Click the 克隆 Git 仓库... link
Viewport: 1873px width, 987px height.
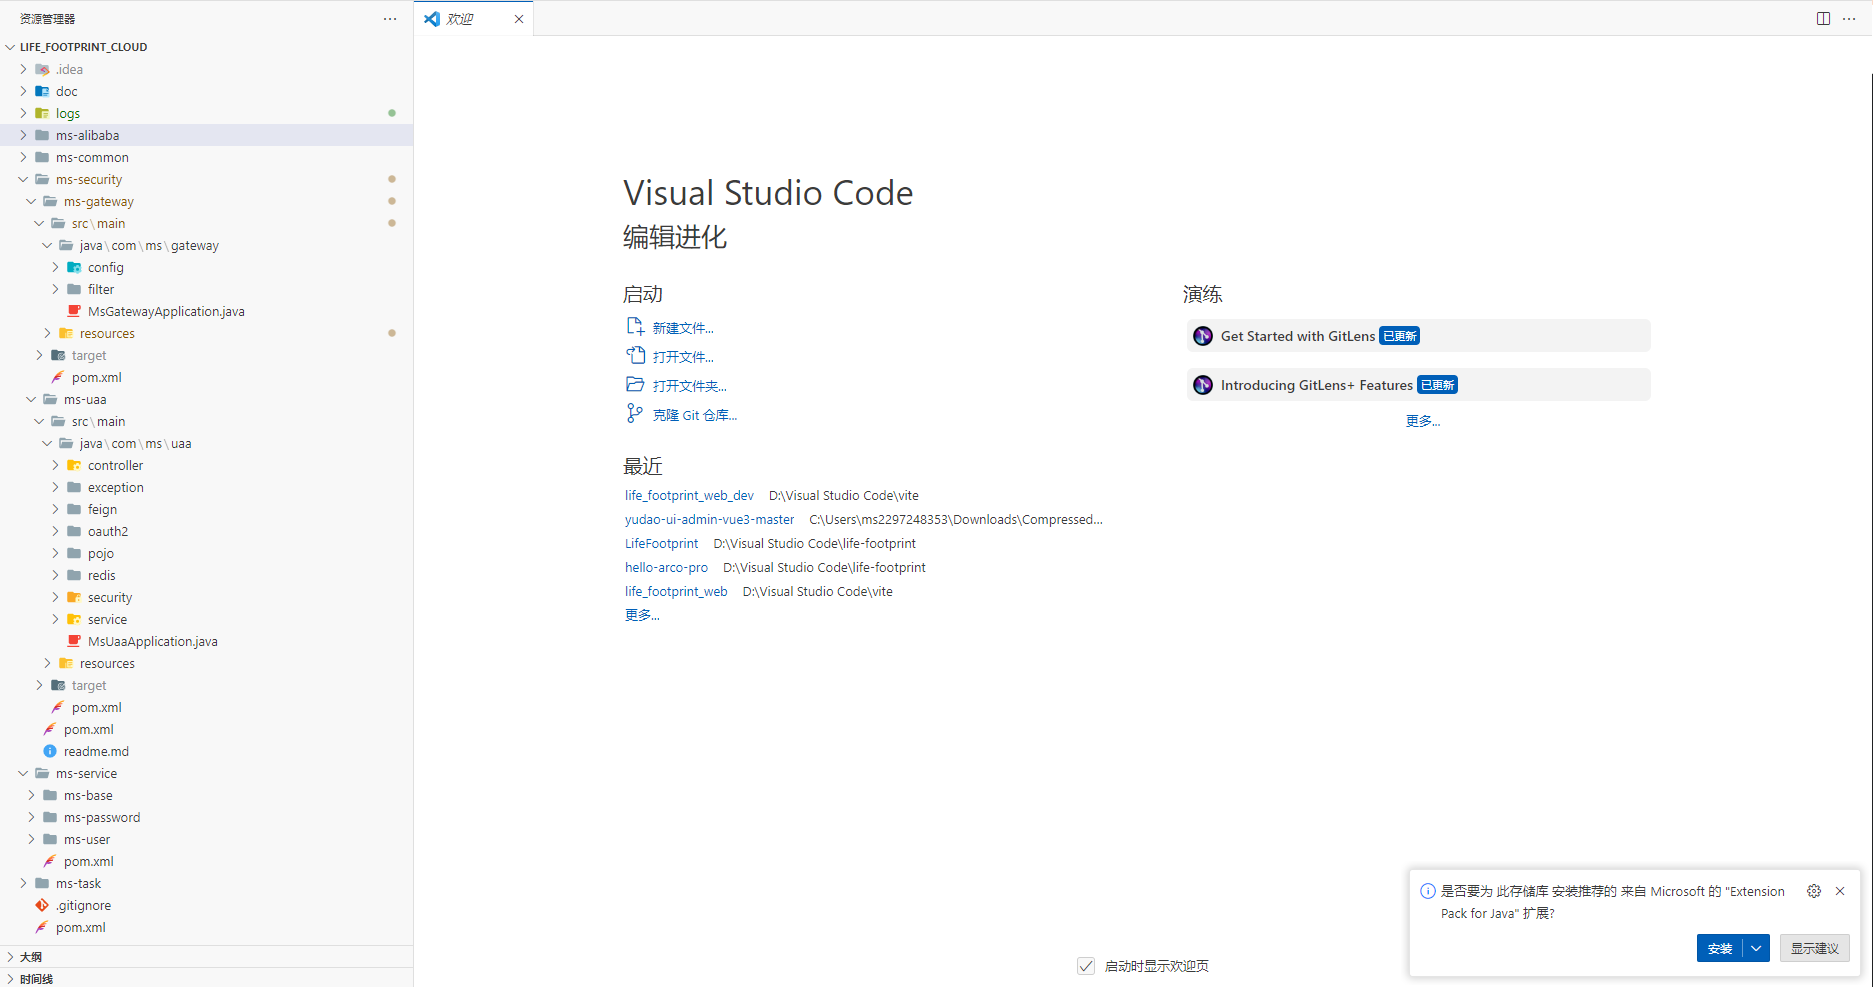[x=695, y=415]
